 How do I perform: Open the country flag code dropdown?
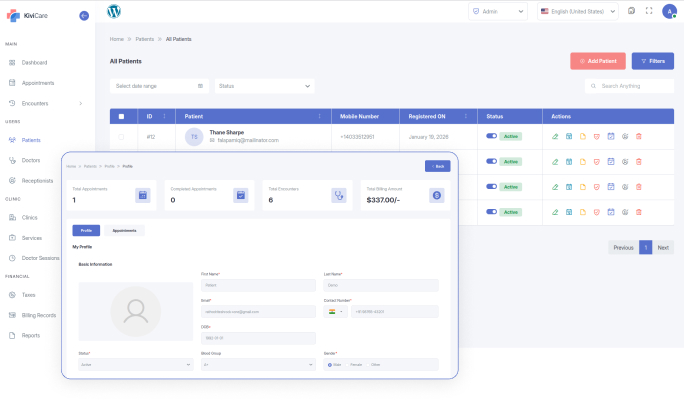pos(335,311)
